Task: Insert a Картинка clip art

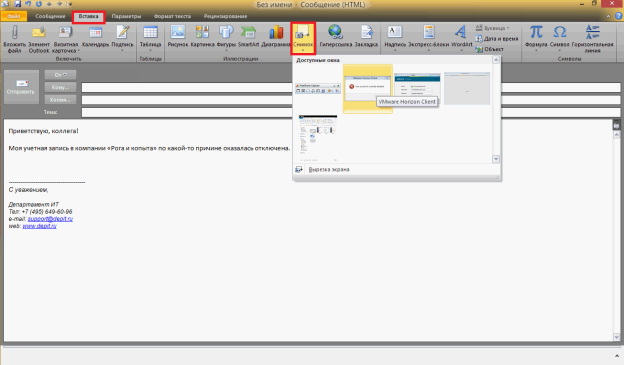Action: point(202,37)
